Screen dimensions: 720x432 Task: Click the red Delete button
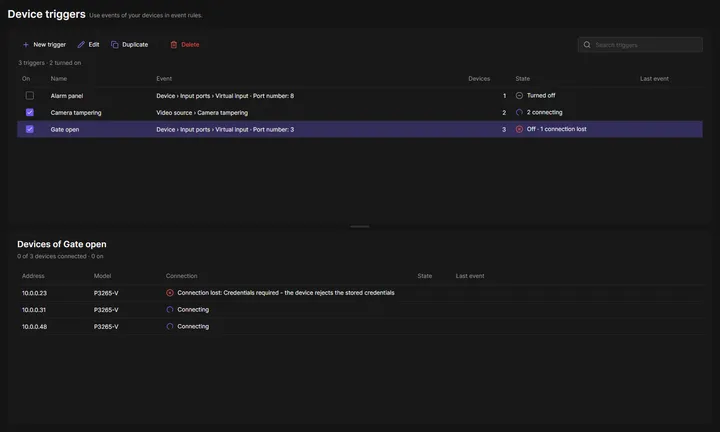[x=185, y=45]
